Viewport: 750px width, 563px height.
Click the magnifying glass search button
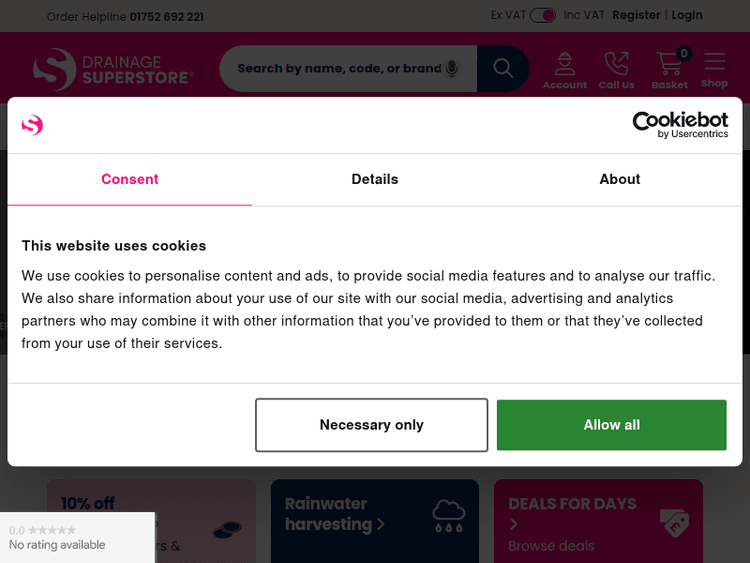coord(503,68)
